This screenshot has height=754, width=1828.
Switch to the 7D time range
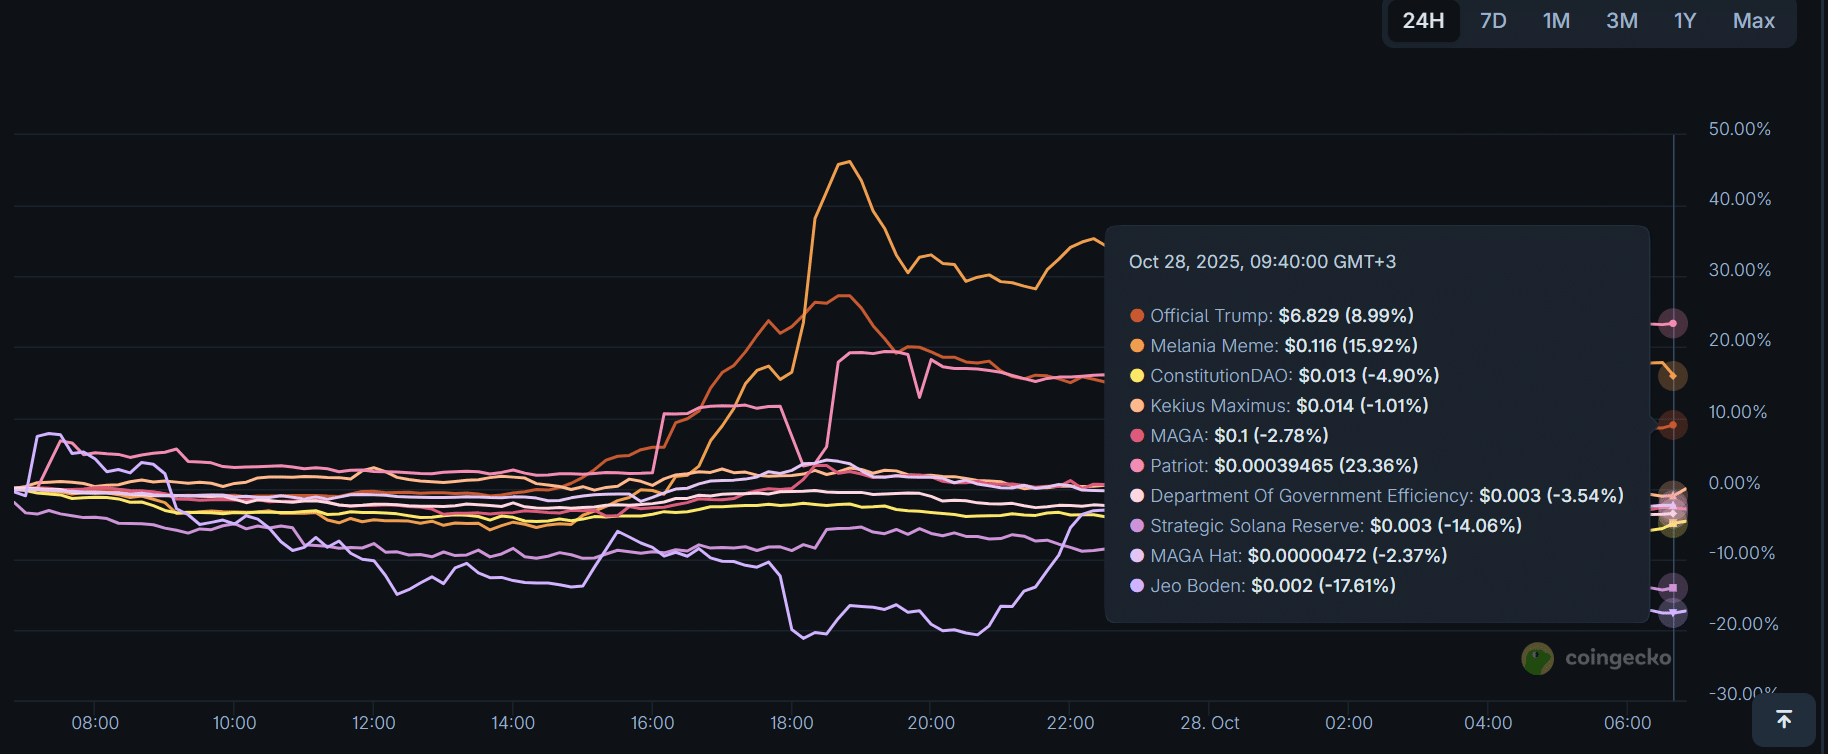(x=1492, y=21)
